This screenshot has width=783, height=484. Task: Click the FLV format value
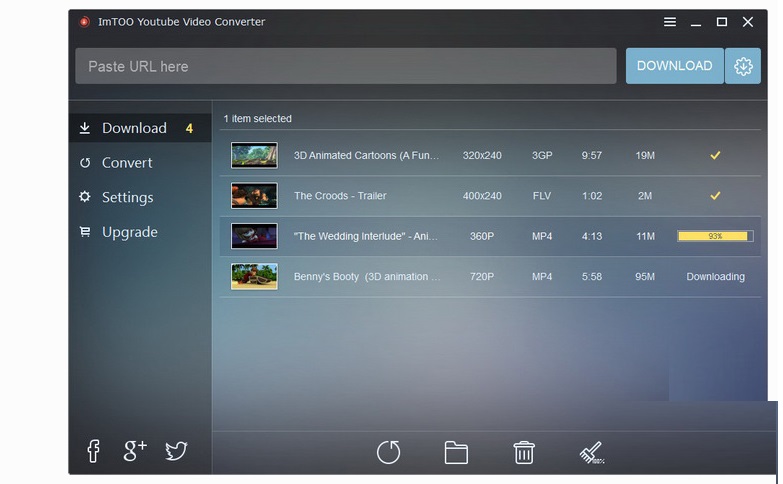click(542, 196)
